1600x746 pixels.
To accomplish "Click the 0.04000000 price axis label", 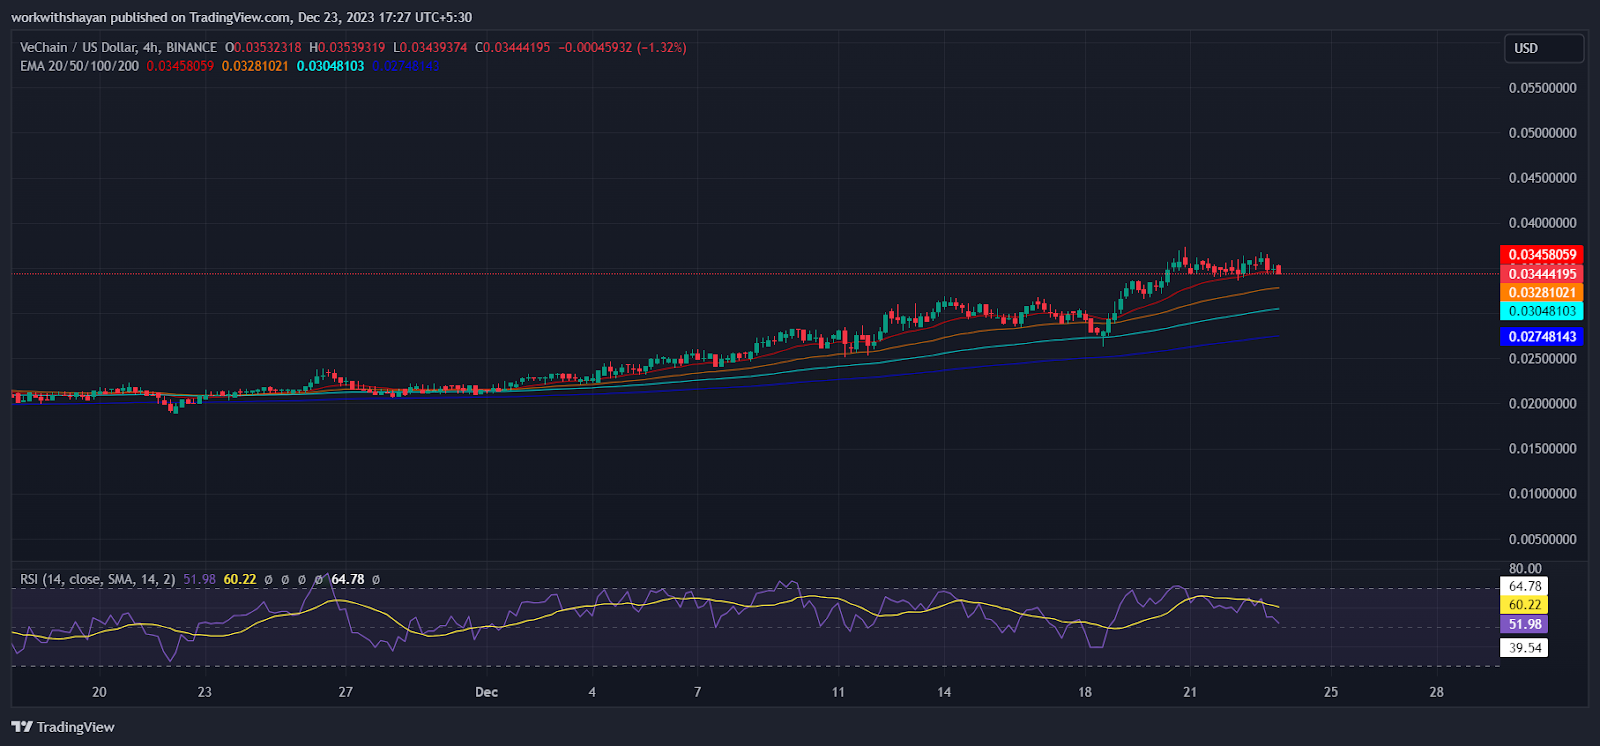I will 1542,223.
